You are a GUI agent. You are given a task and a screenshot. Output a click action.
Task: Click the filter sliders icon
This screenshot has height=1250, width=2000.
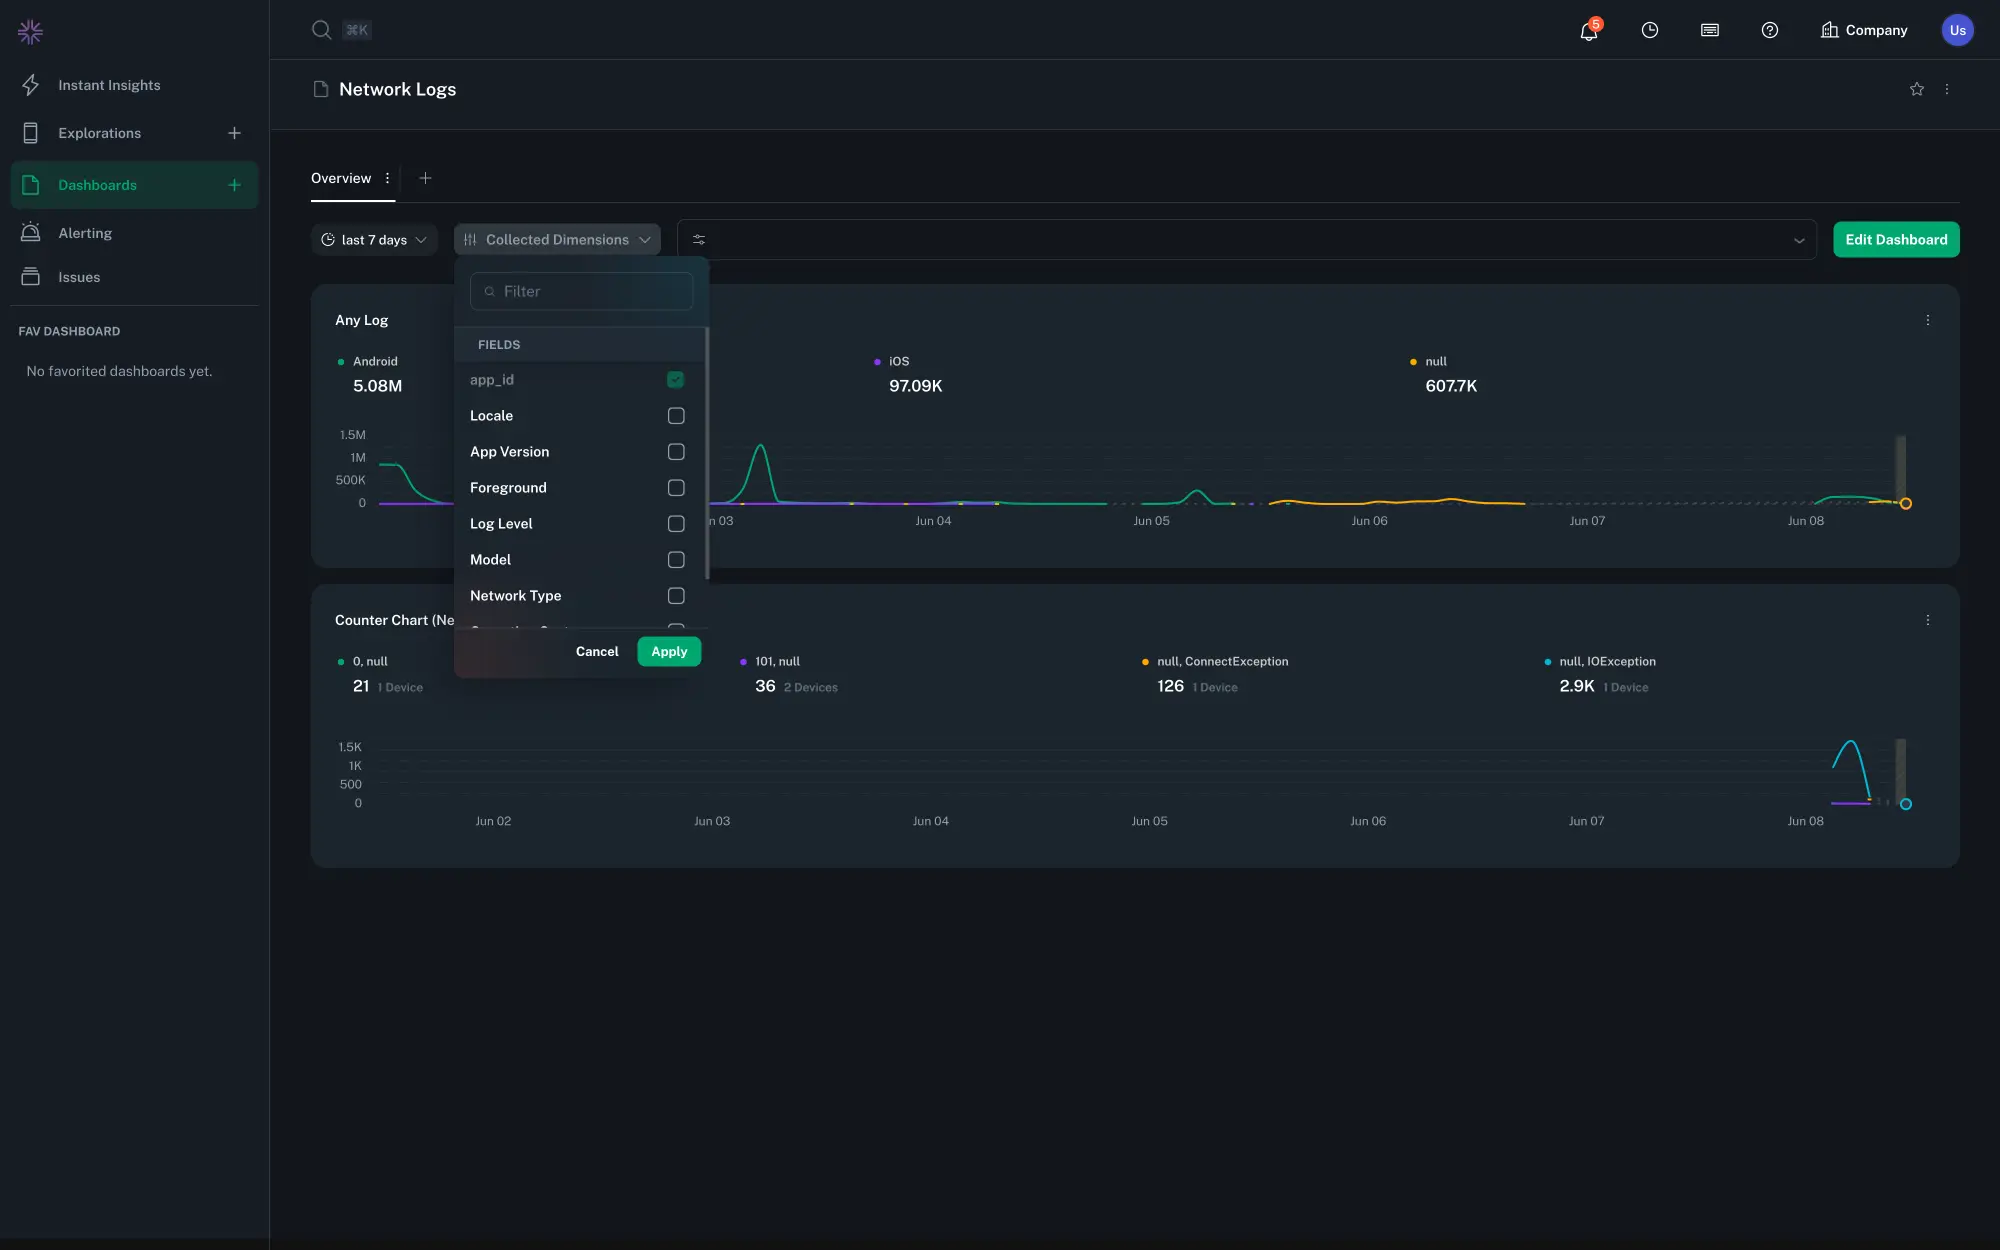[x=699, y=240]
